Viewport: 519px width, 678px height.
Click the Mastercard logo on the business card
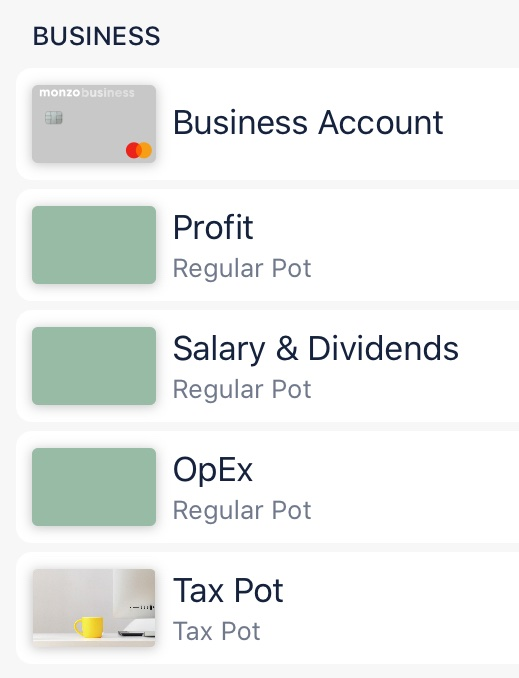(139, 150)
